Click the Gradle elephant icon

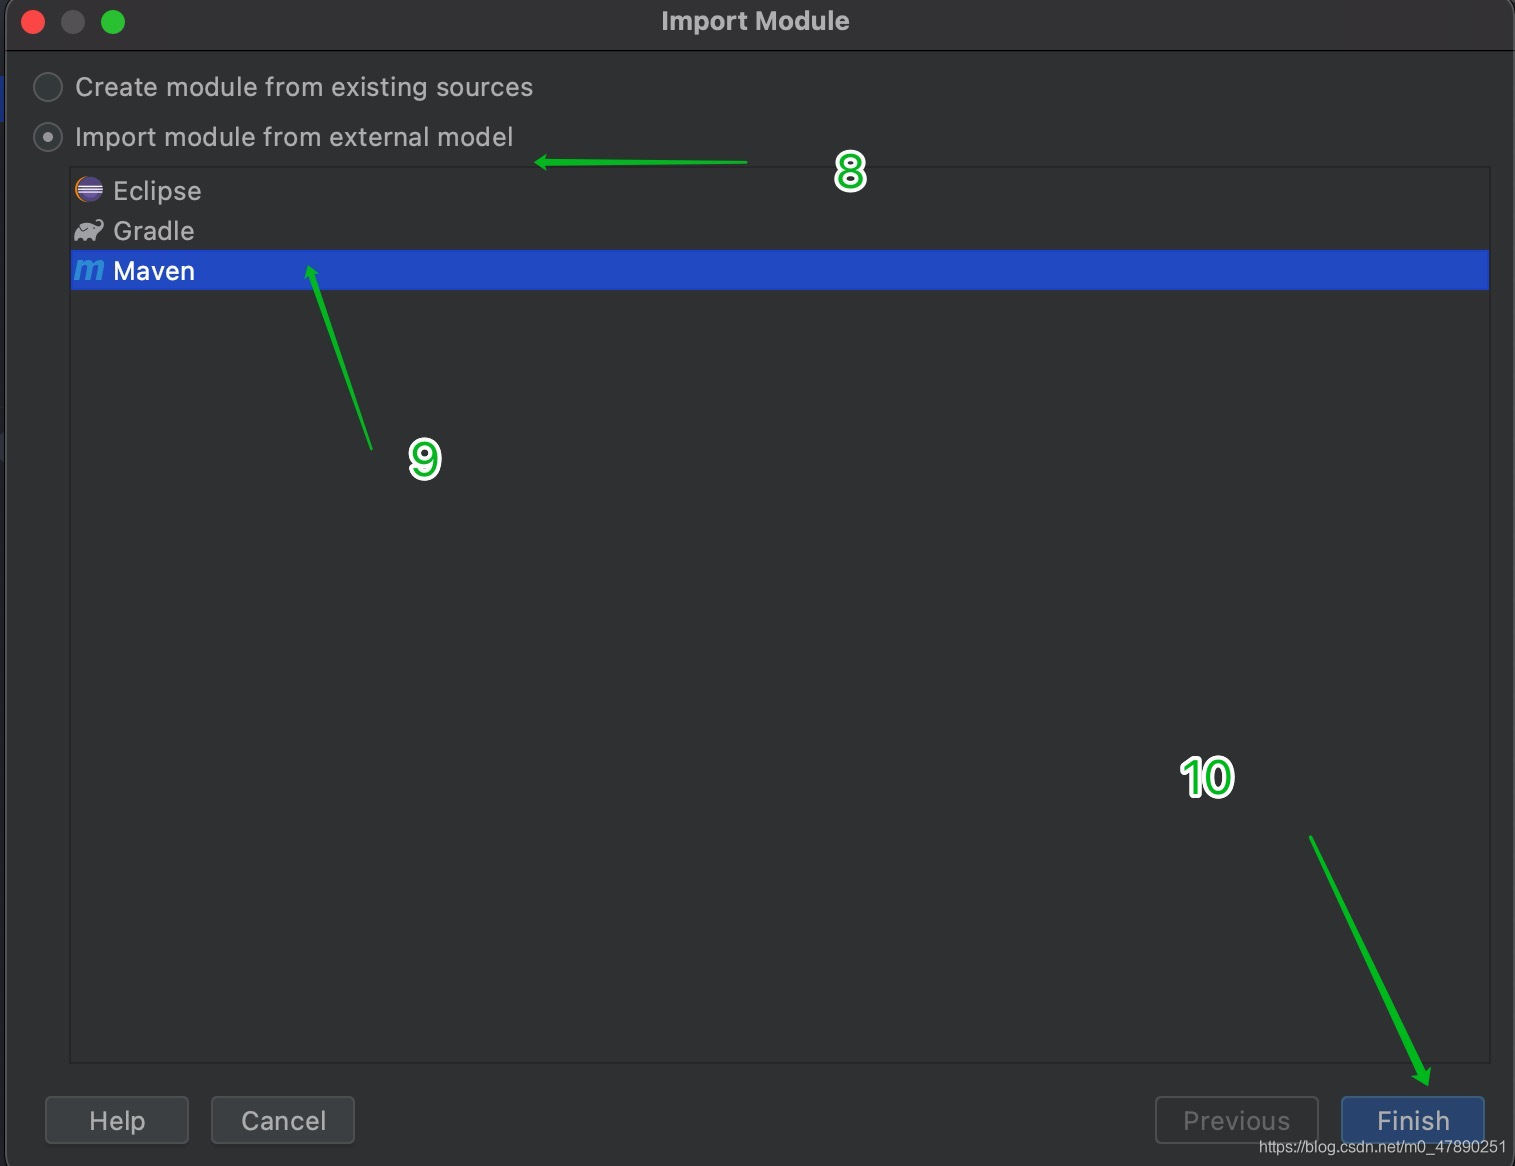click(x=89, y=231)
